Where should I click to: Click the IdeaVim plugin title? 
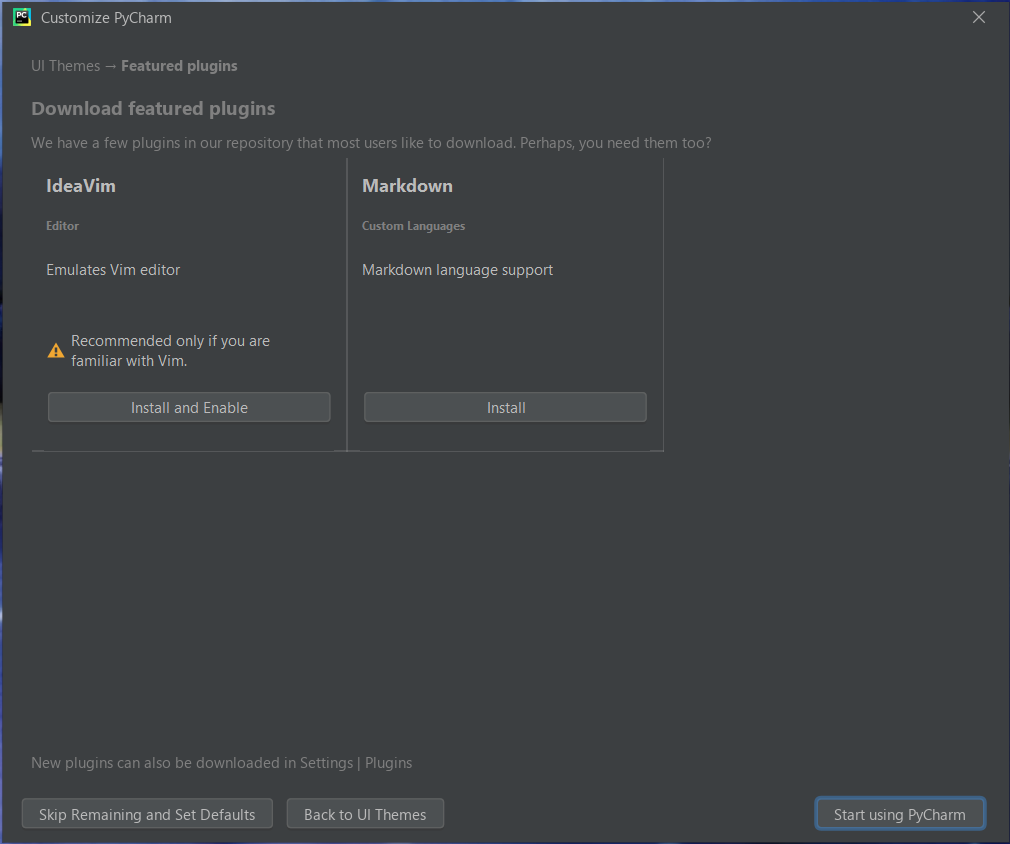tap(81, 186)
